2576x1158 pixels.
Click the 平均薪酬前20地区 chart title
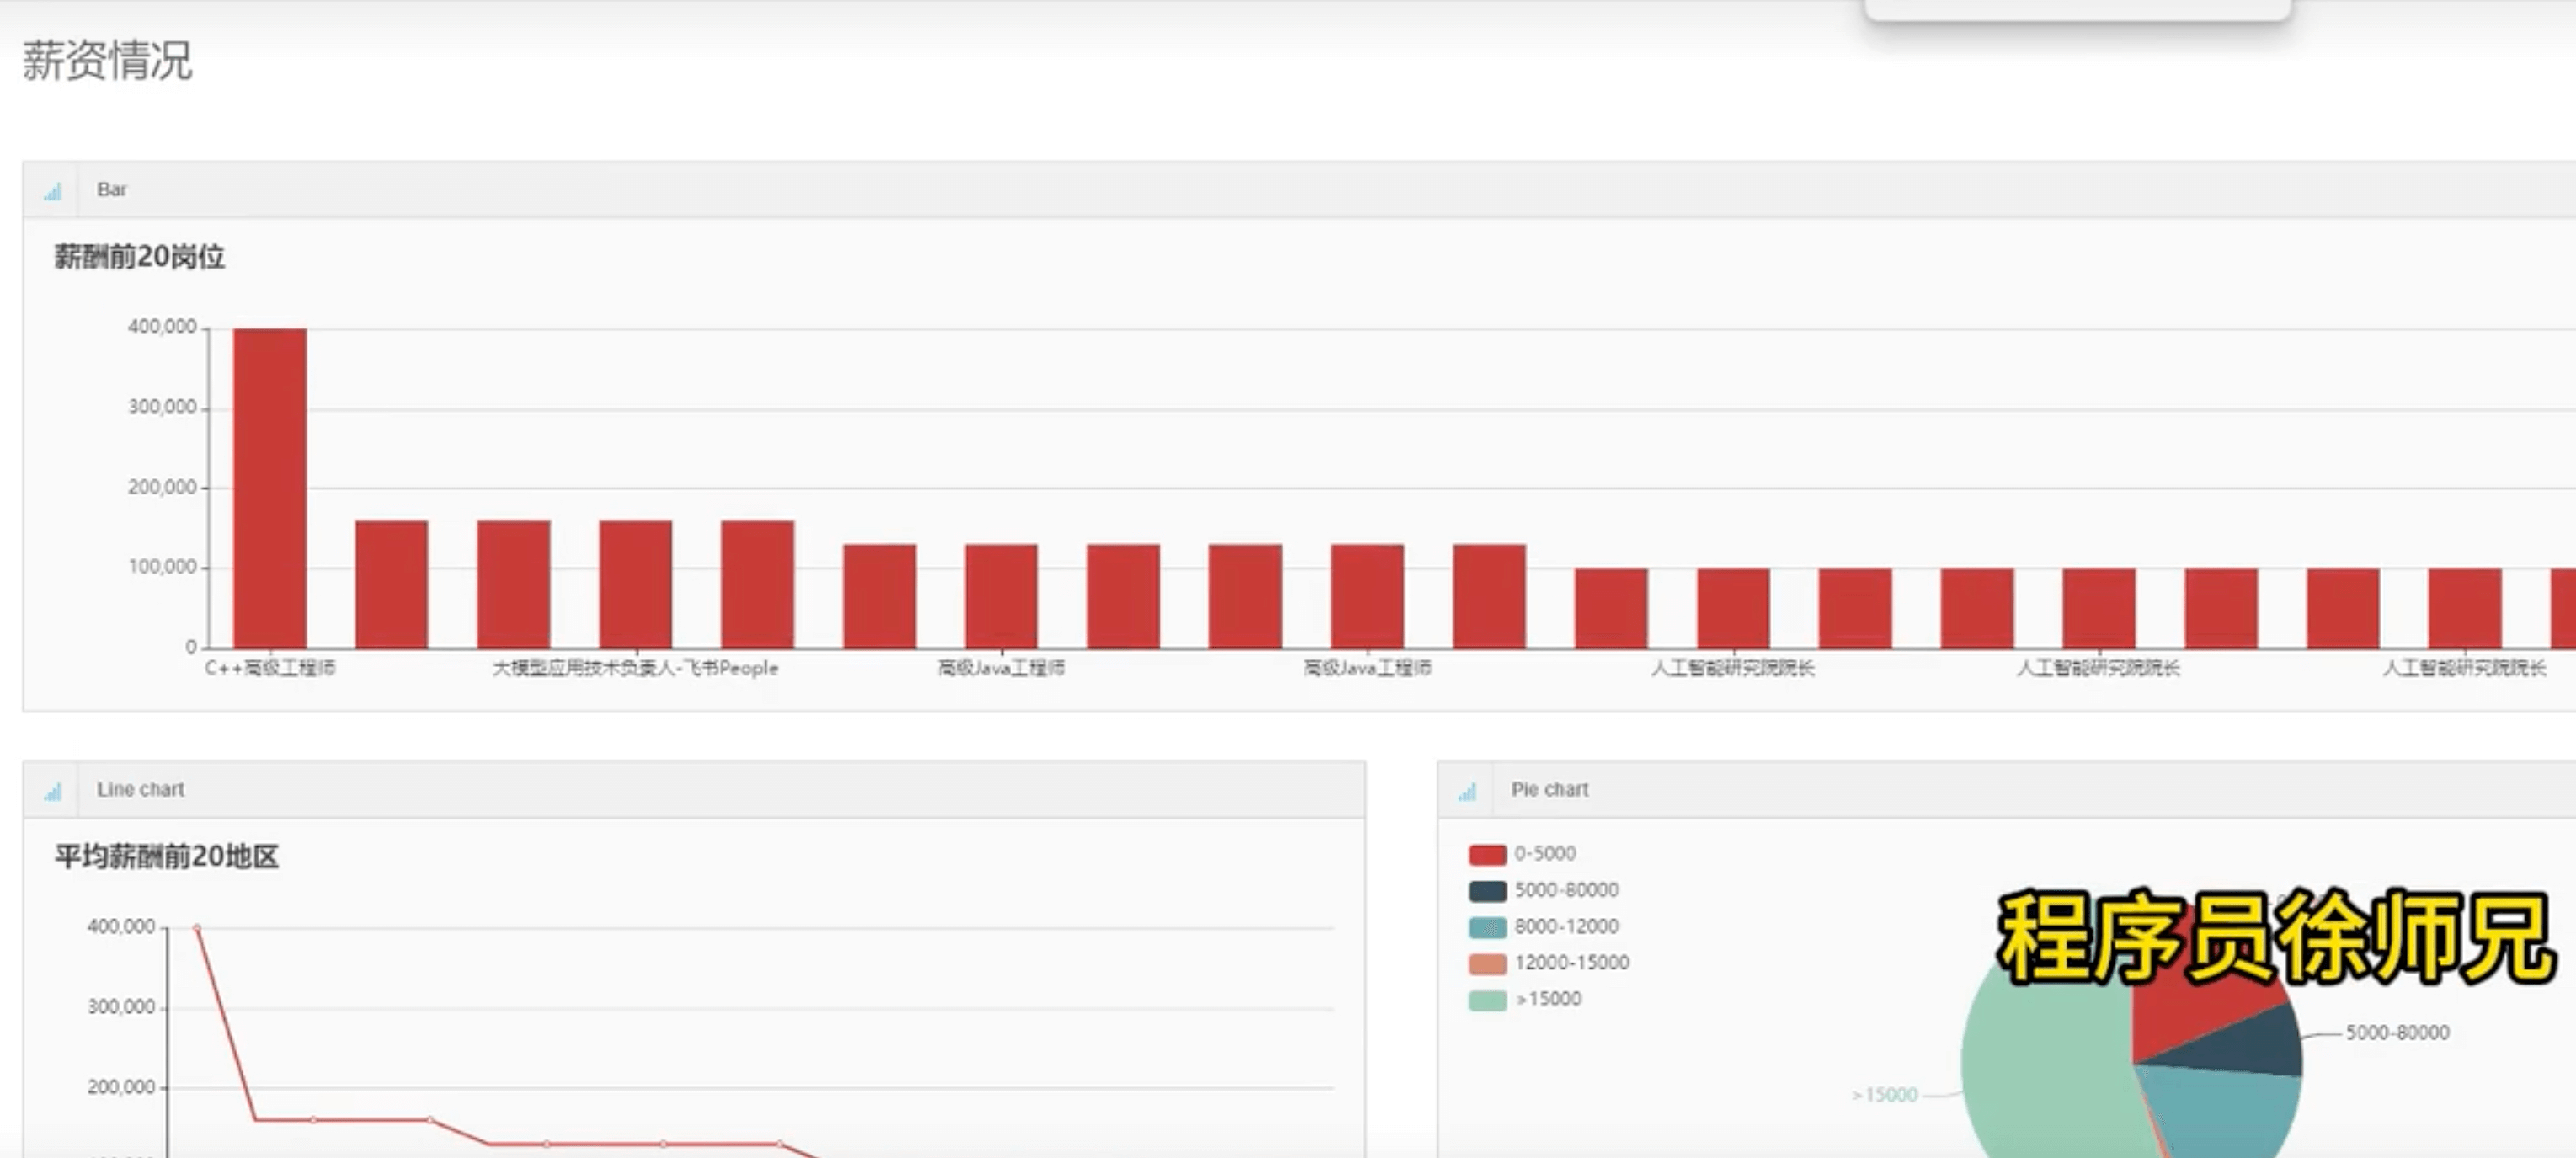click(x=167, y=856)
